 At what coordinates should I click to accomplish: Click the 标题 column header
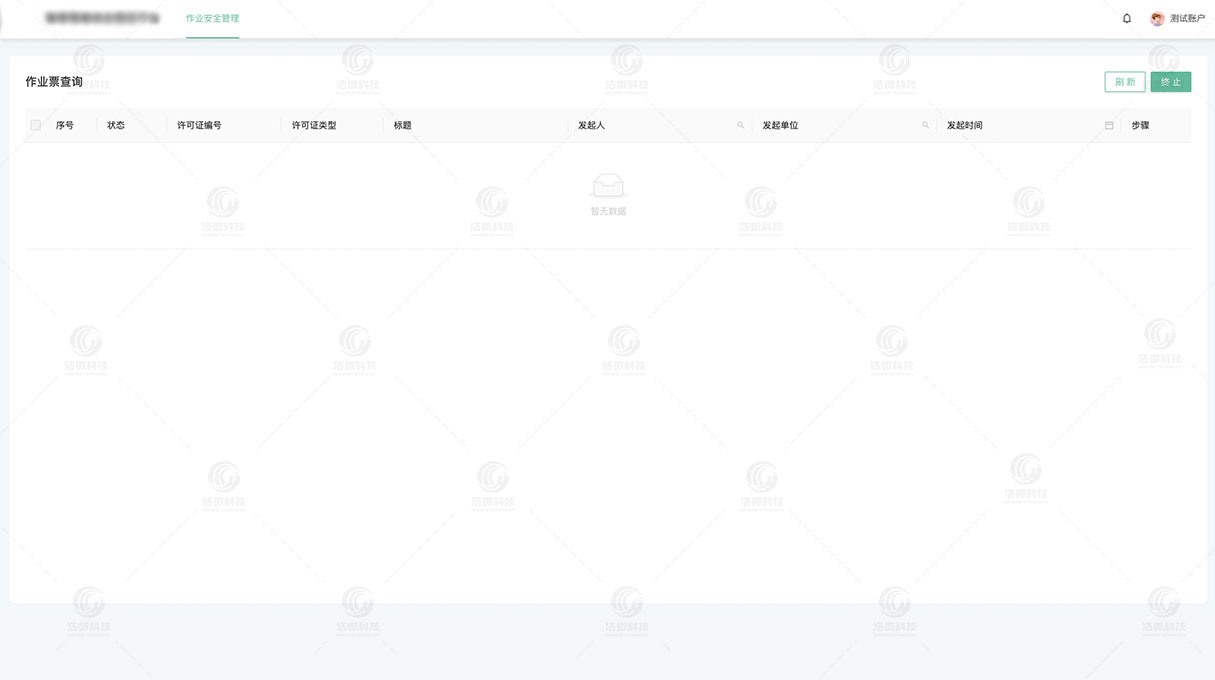click(402, 125)
